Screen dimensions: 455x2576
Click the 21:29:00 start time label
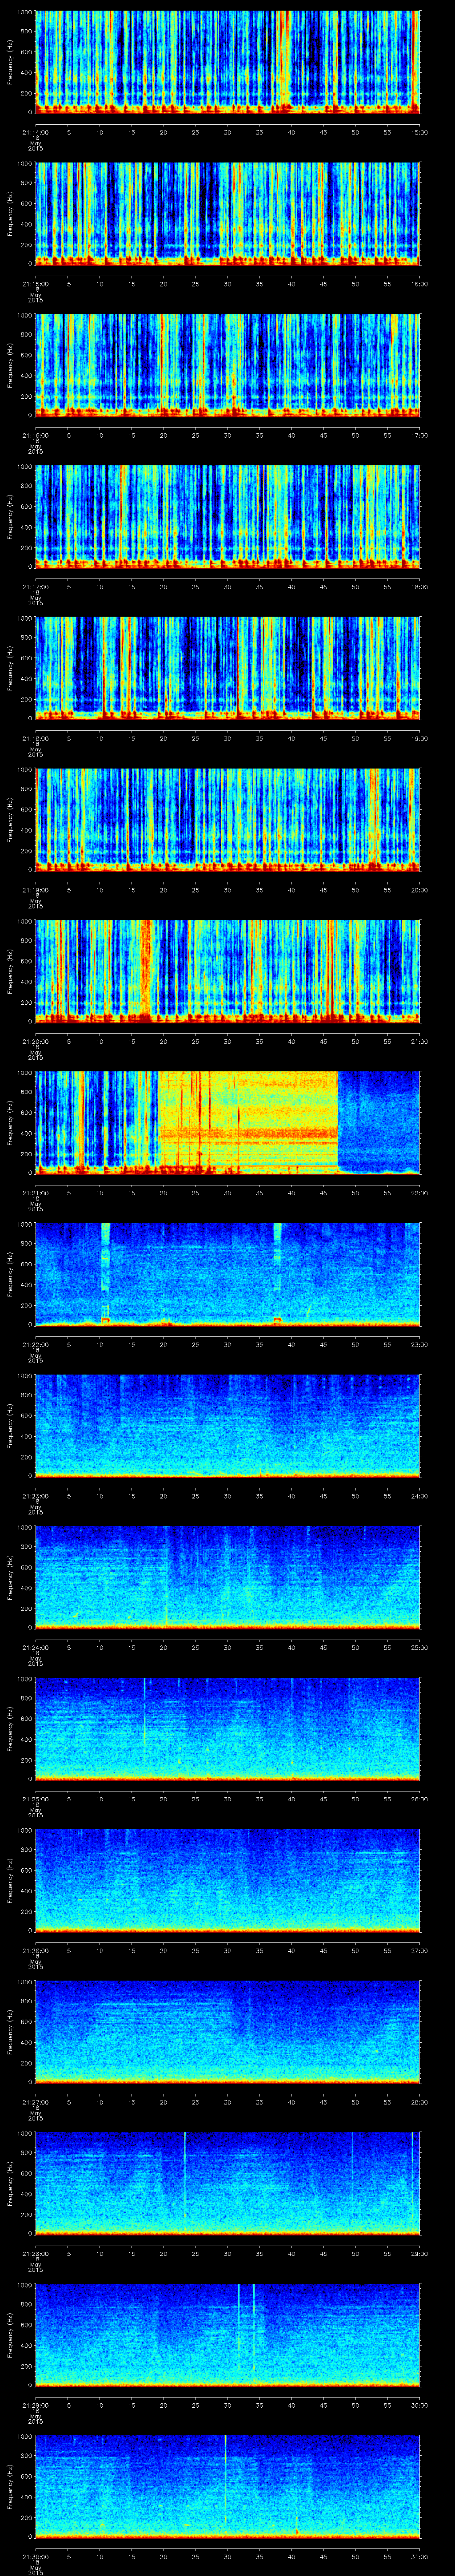[35, 2405]
